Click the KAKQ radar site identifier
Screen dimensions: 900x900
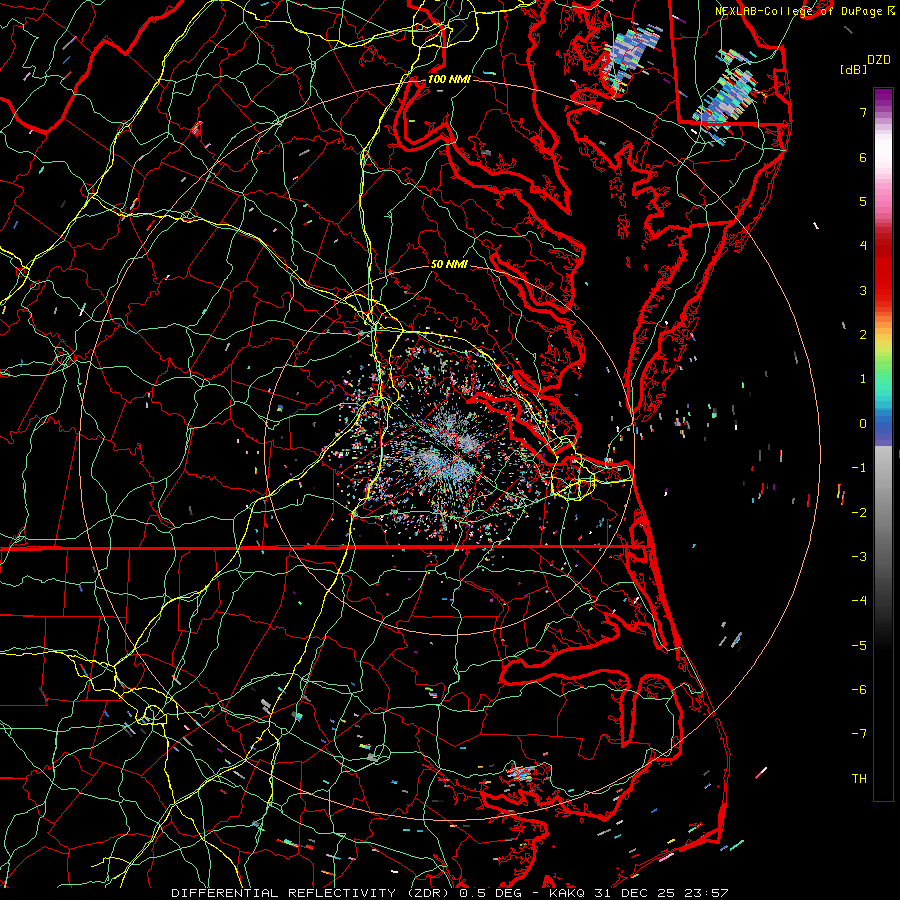click(x=567, y=893)
